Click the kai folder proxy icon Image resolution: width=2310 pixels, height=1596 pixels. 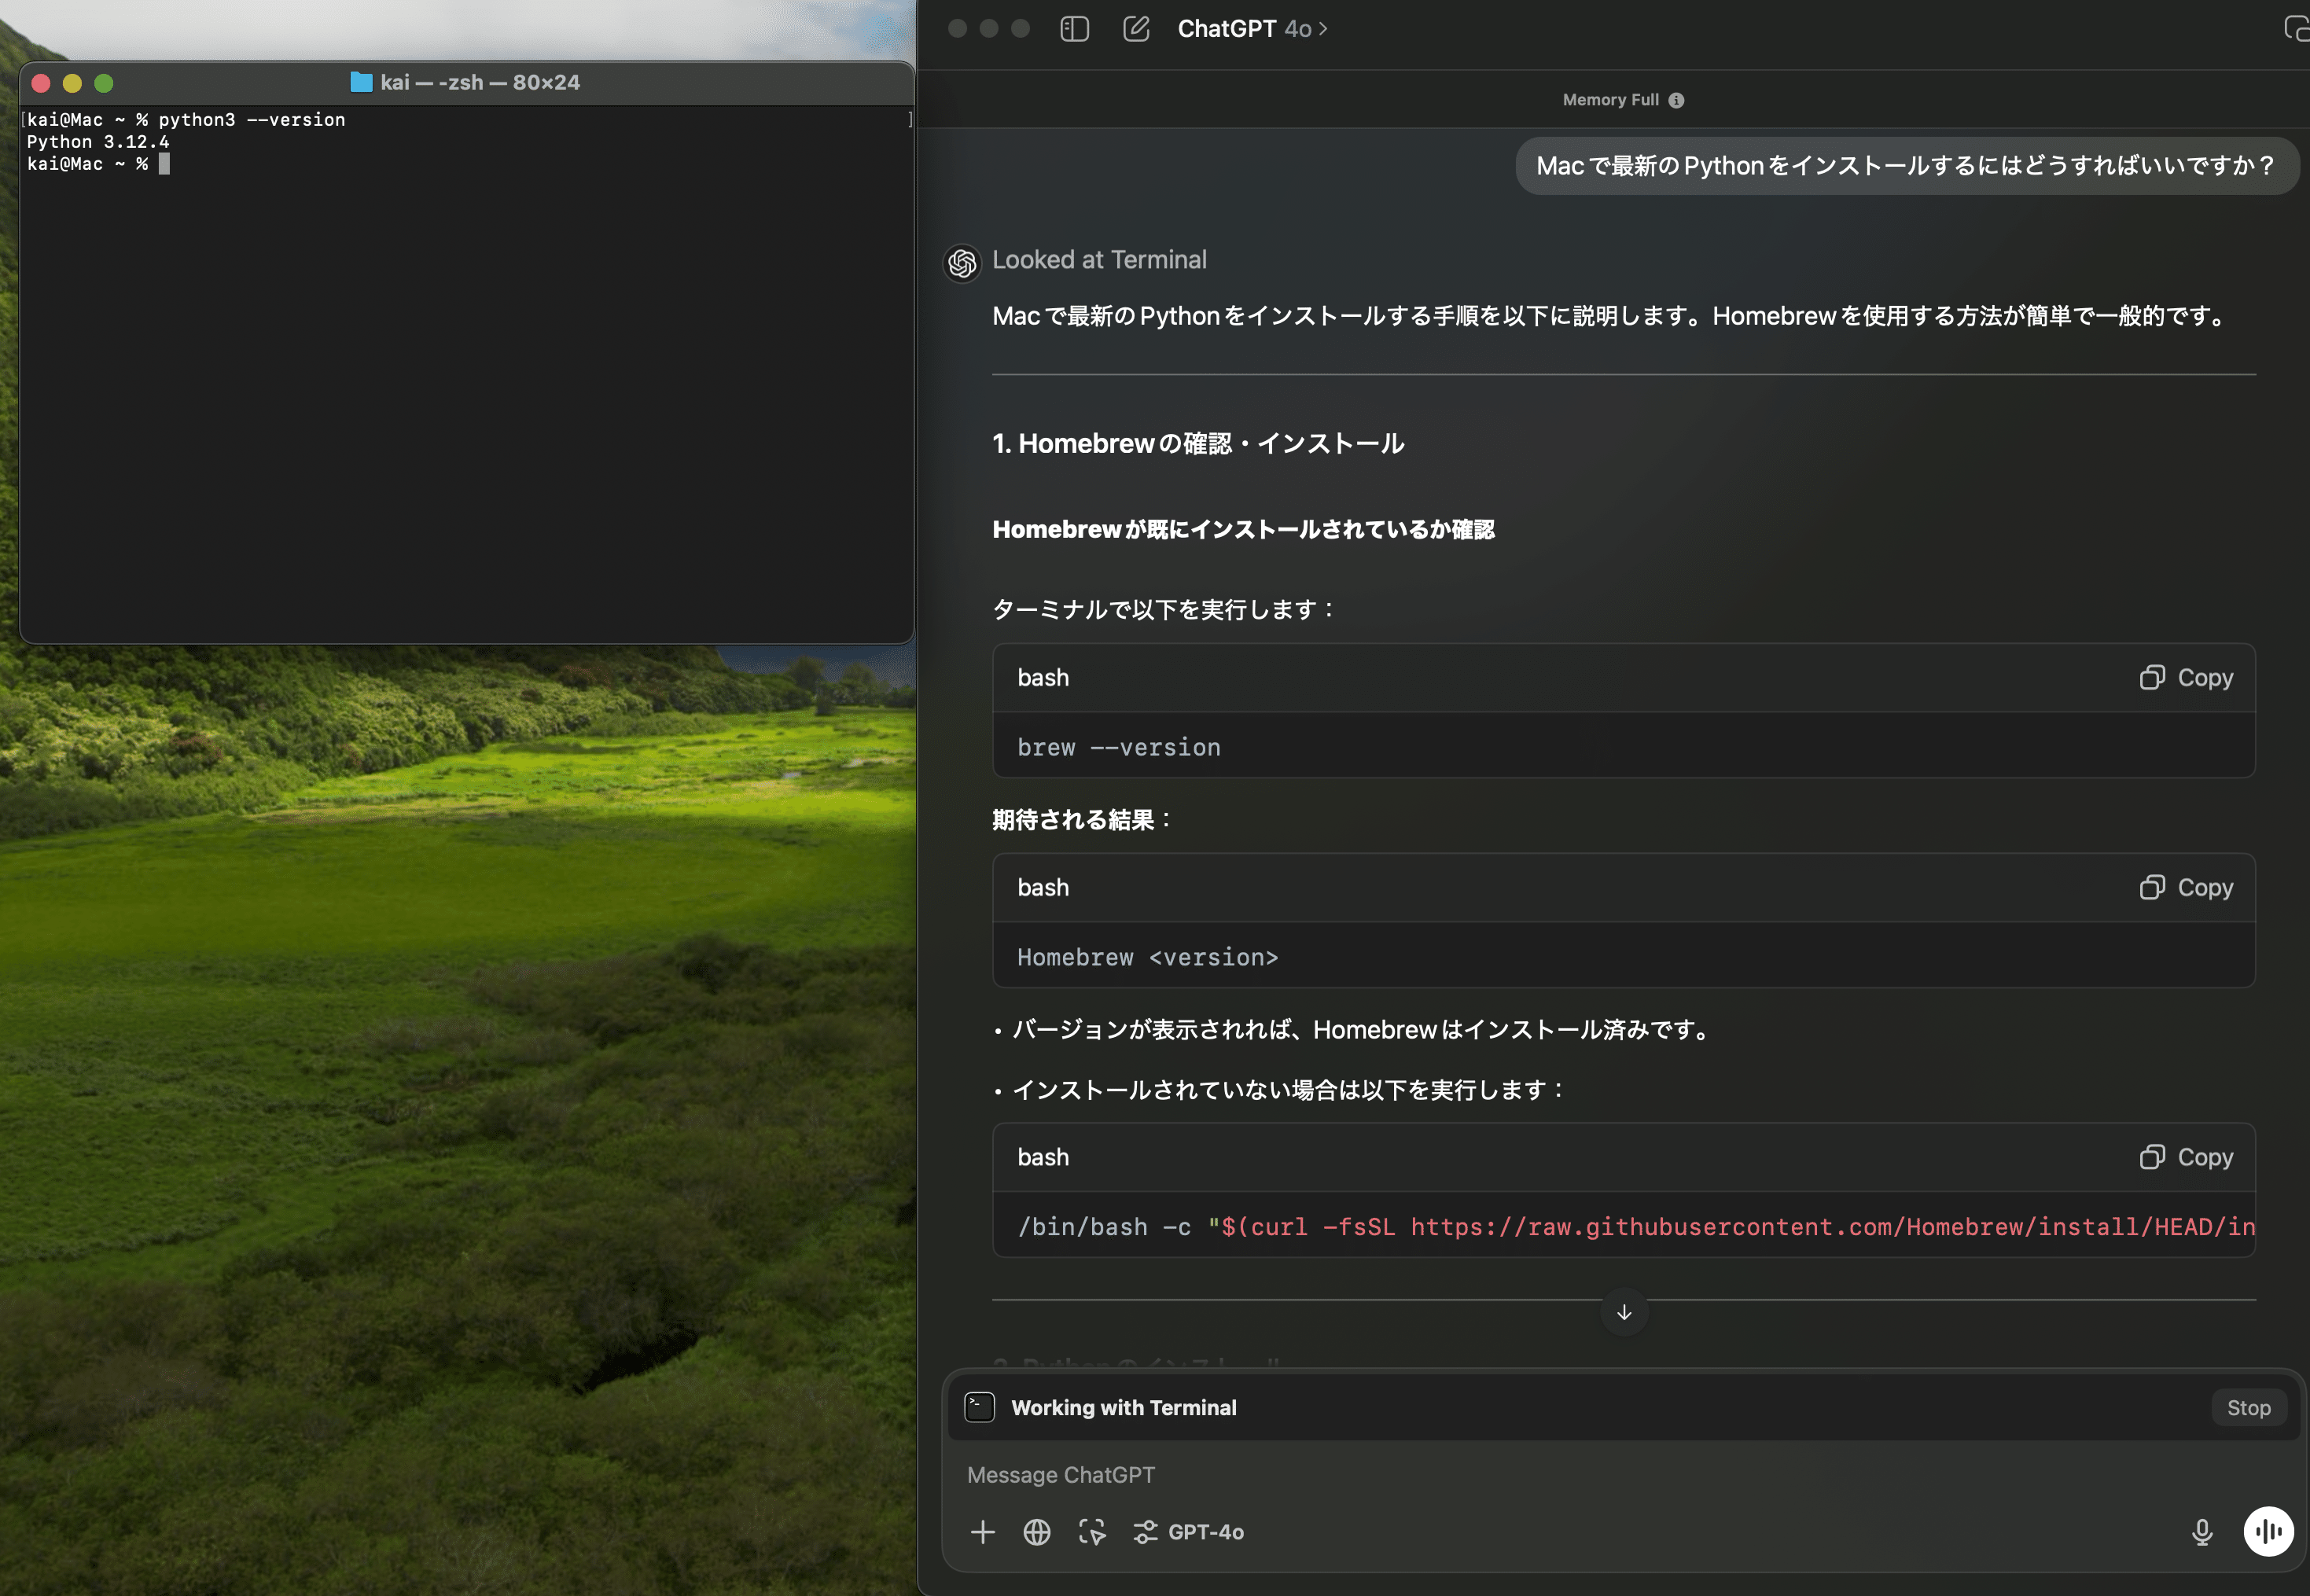coord(361,82)
